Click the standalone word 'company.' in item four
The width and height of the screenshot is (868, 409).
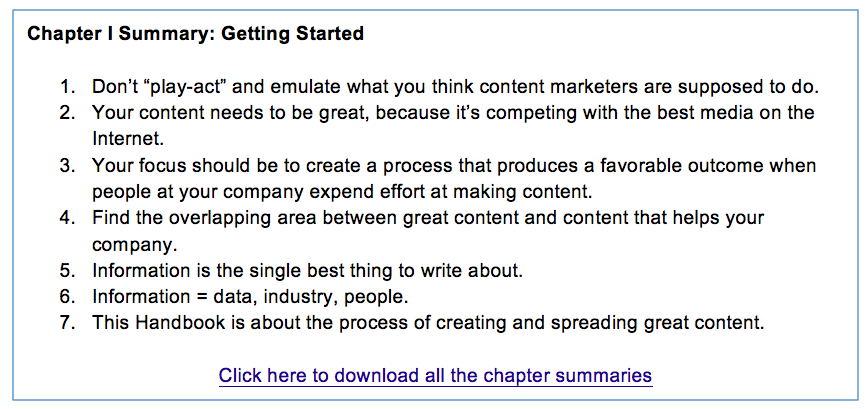(x=130, y=242)
